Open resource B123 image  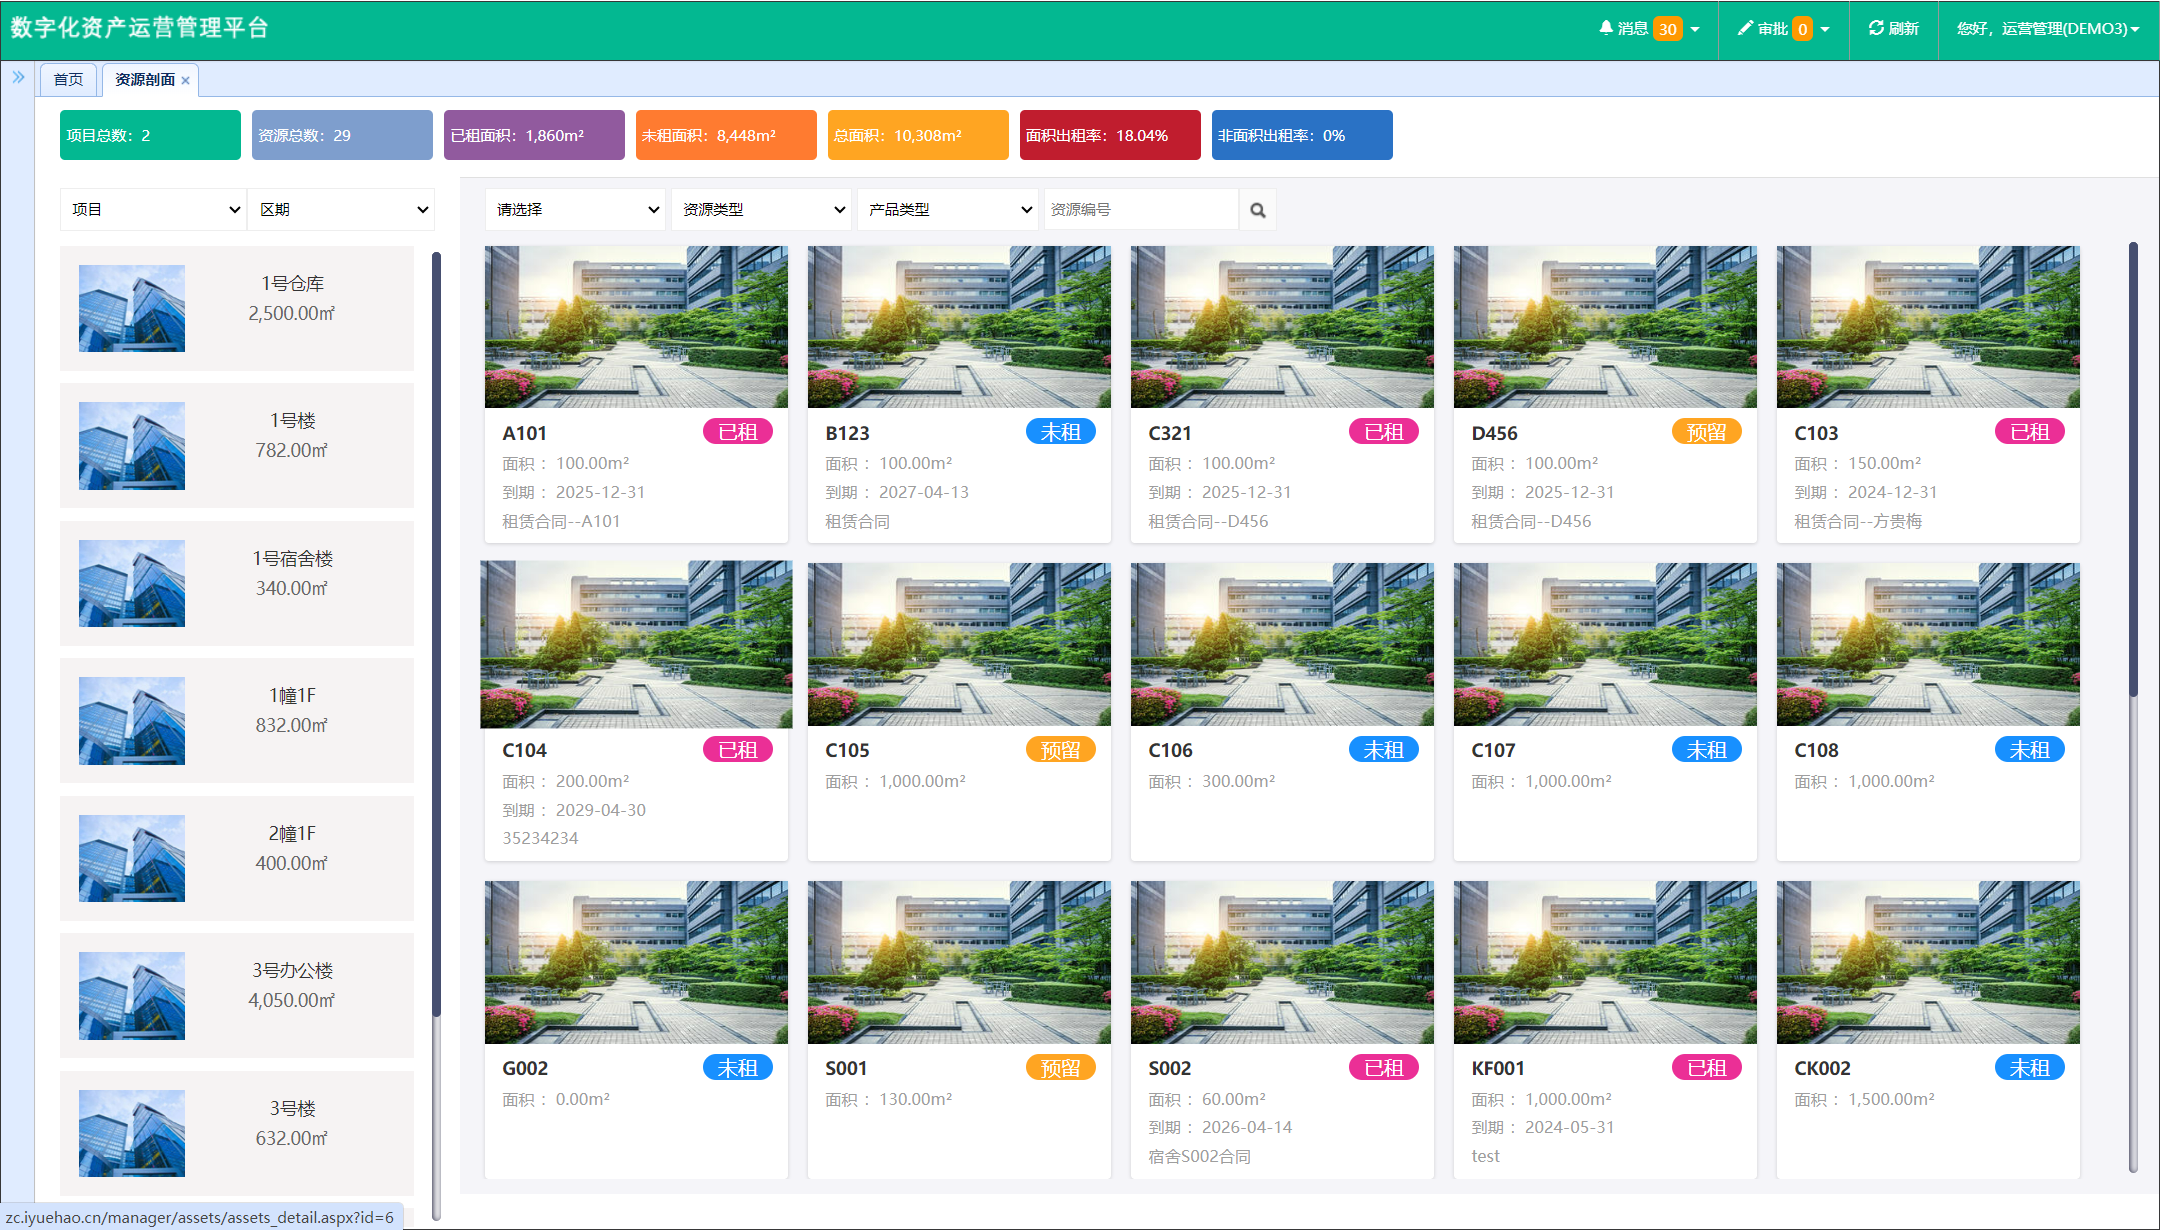click(x=959, y=327)
